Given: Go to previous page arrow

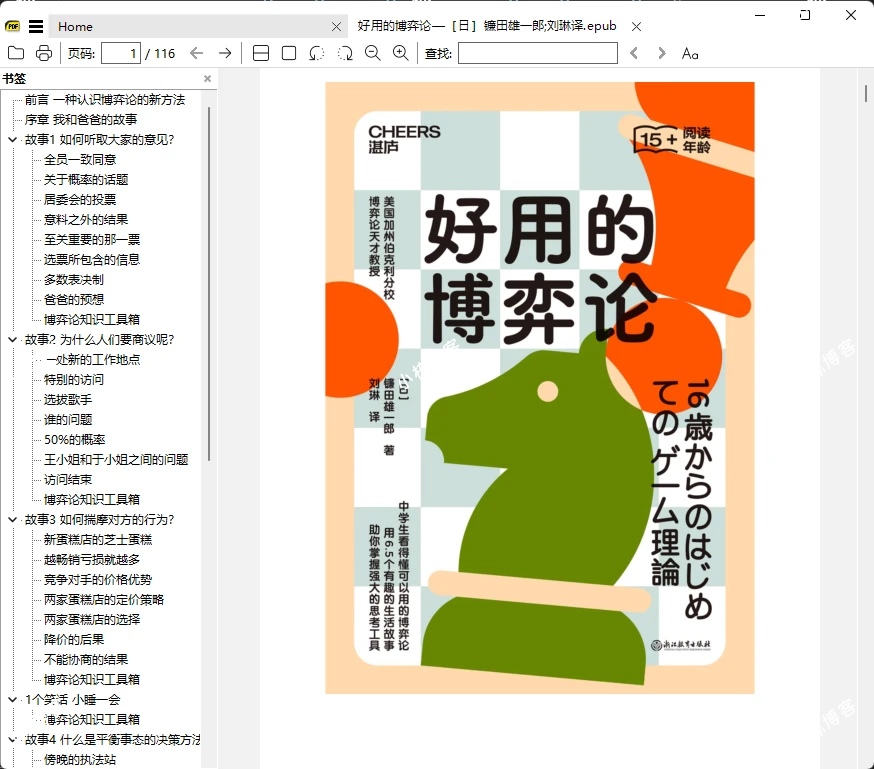Looking at the screenshot, I should 196,53.
